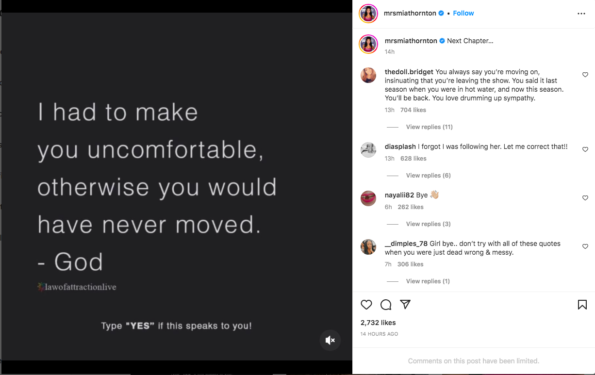
Task: Like the post with the heart icon
Action: [366, 304]
